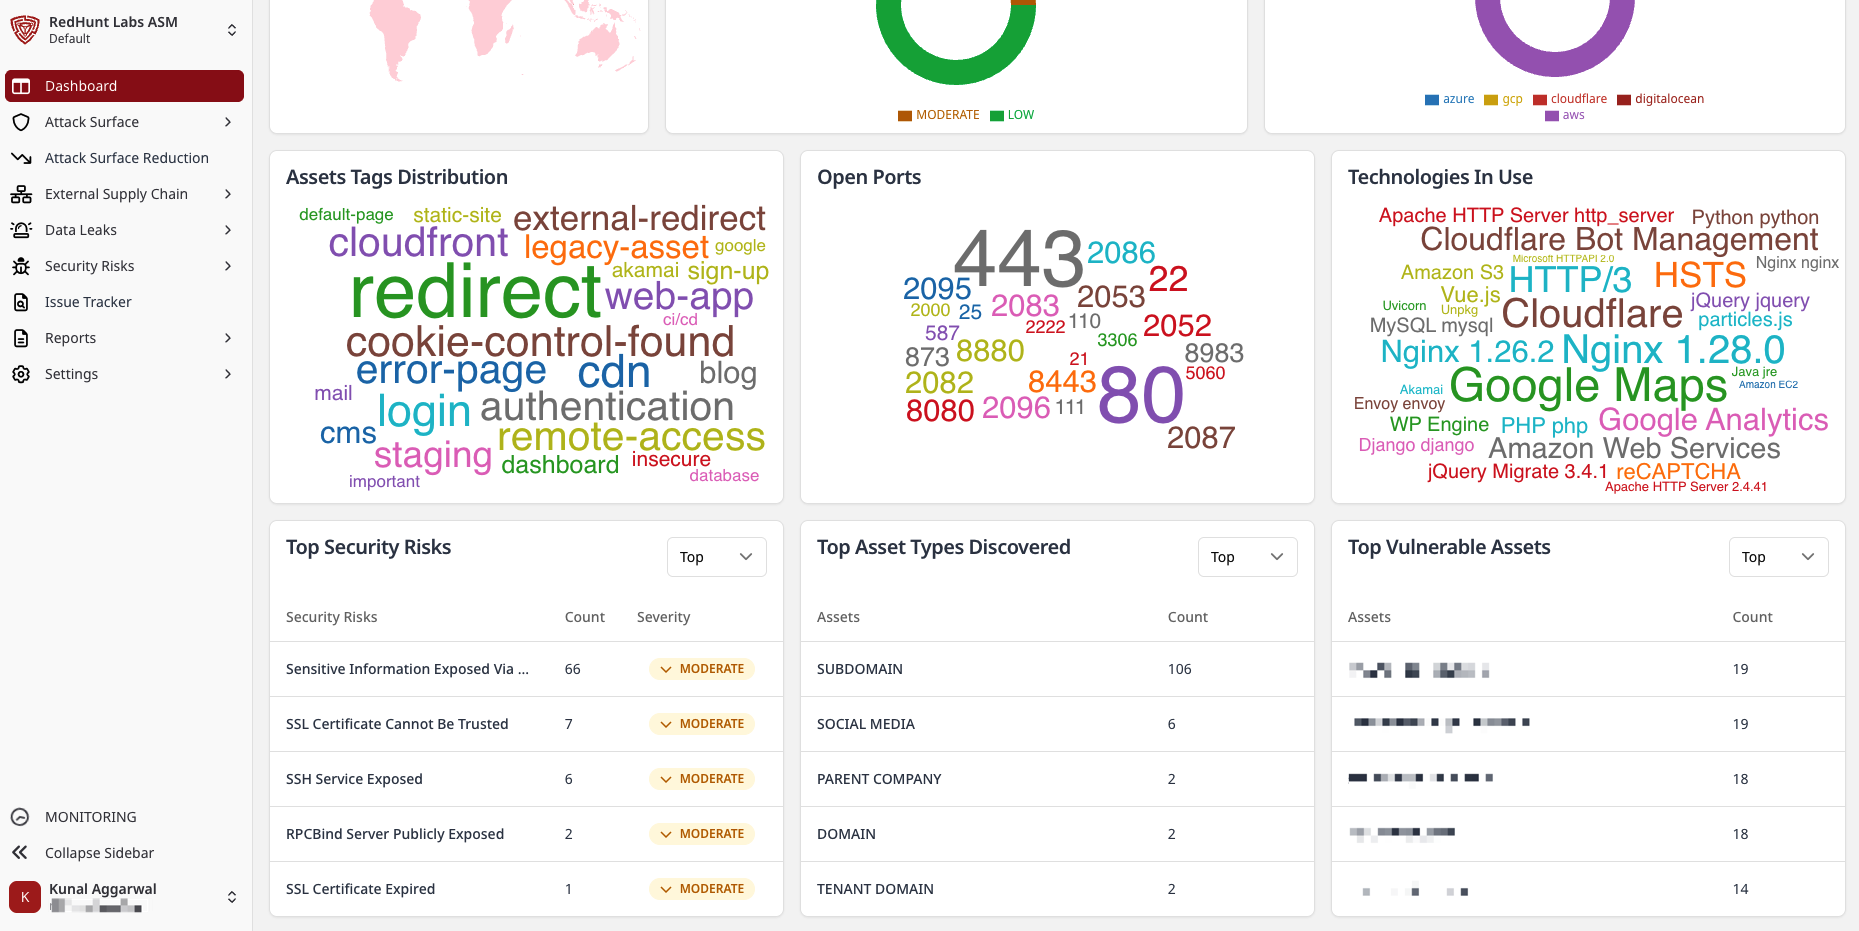Toggle the MODERATE legend in severity chart
The width and height of the screenshot is (1859, 931).
click(939, 115)
